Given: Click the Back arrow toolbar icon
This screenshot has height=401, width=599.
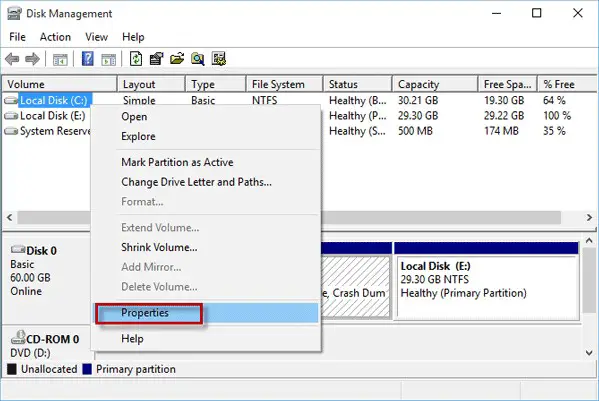Looking at the screenshot, I should 12,59.
